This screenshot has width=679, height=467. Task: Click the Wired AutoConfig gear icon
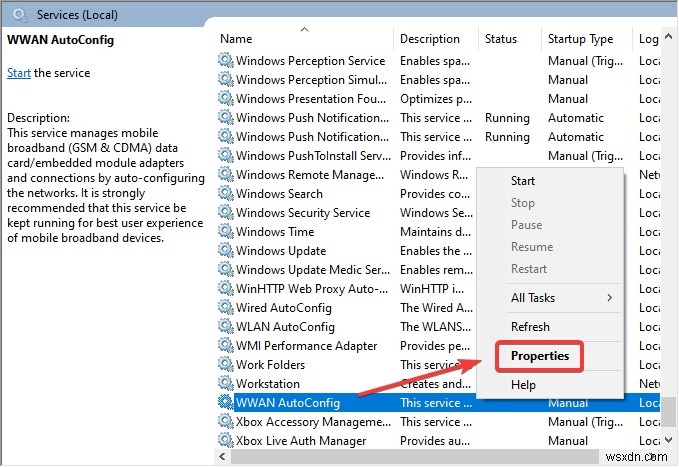pos(226,307)
